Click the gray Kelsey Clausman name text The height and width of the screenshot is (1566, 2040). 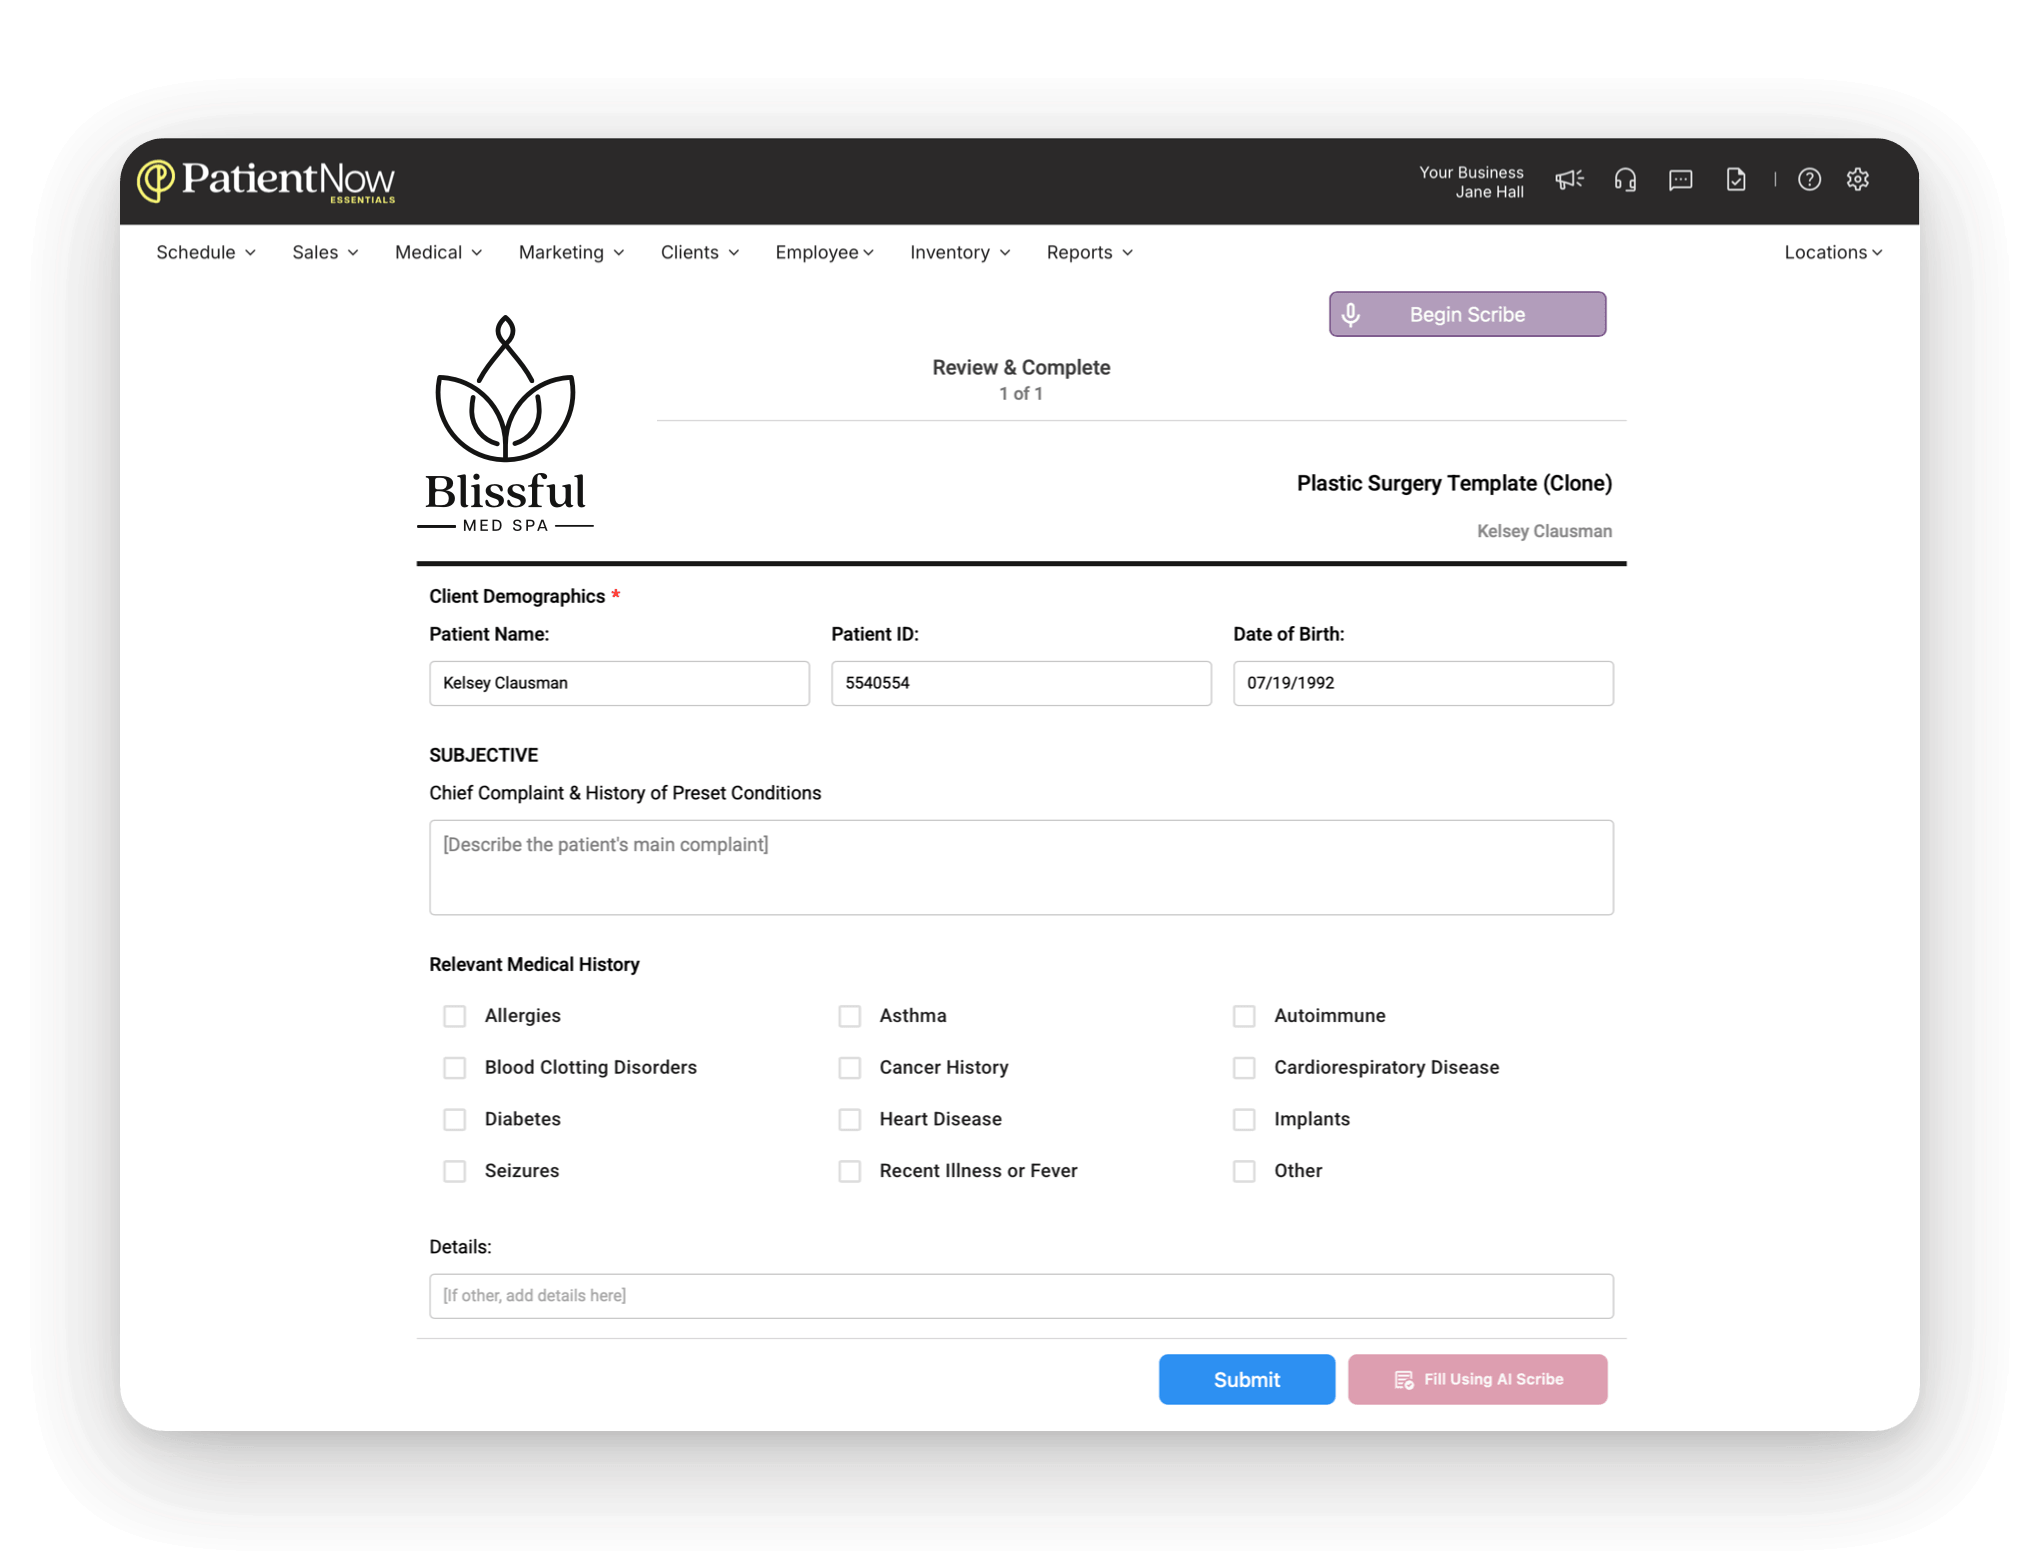point(1544,532)
